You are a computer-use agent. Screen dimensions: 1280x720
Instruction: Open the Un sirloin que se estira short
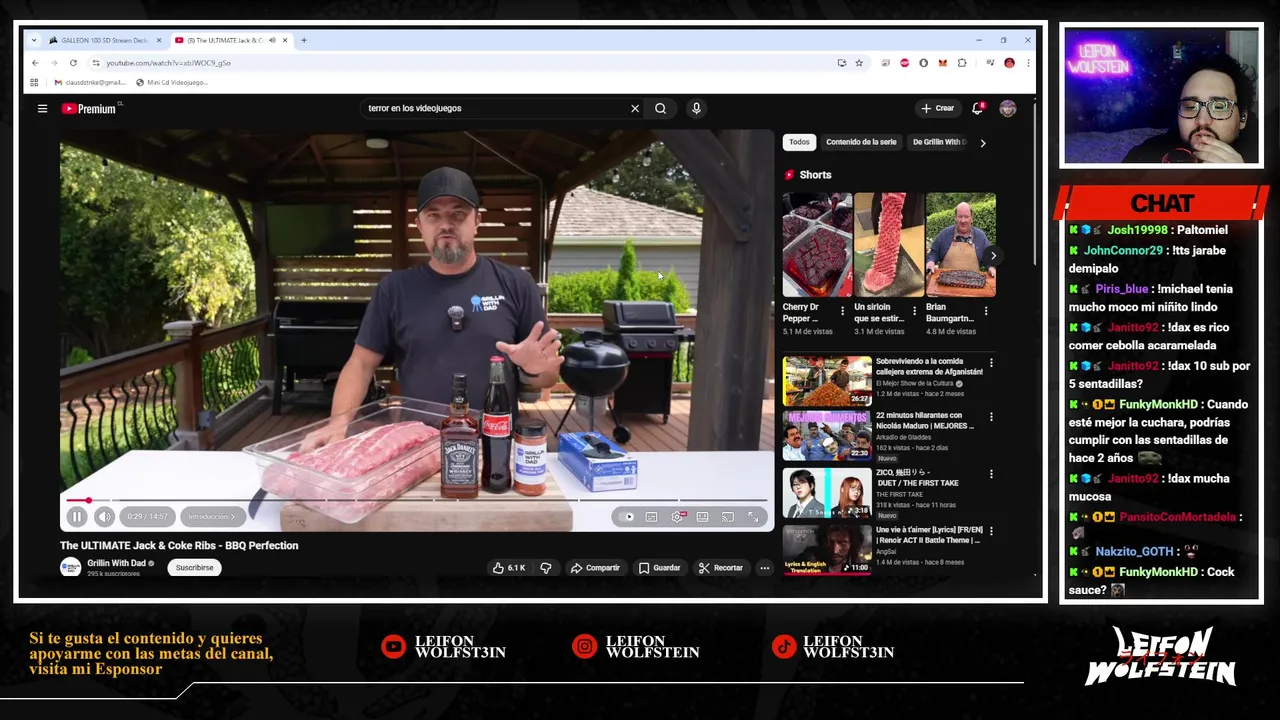point(889,245)
